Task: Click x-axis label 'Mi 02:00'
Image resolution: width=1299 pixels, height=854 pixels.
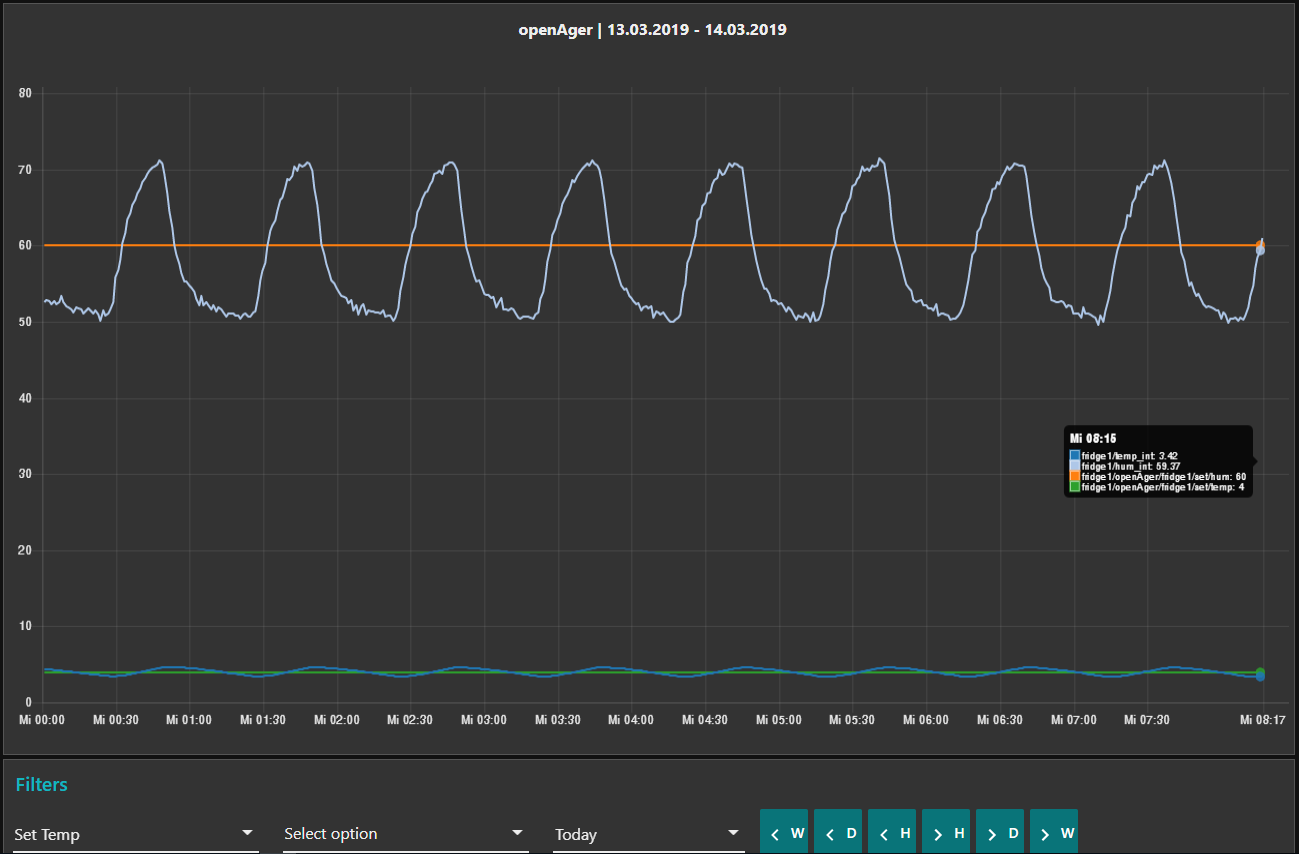Action: coord(337,719)
